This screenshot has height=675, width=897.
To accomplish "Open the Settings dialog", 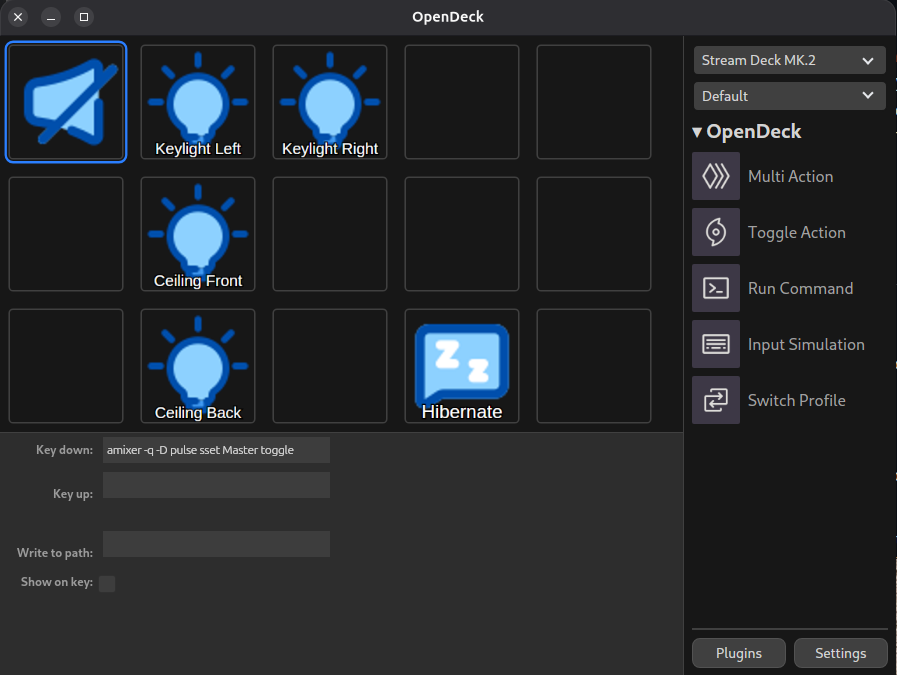I will (840, 653).
